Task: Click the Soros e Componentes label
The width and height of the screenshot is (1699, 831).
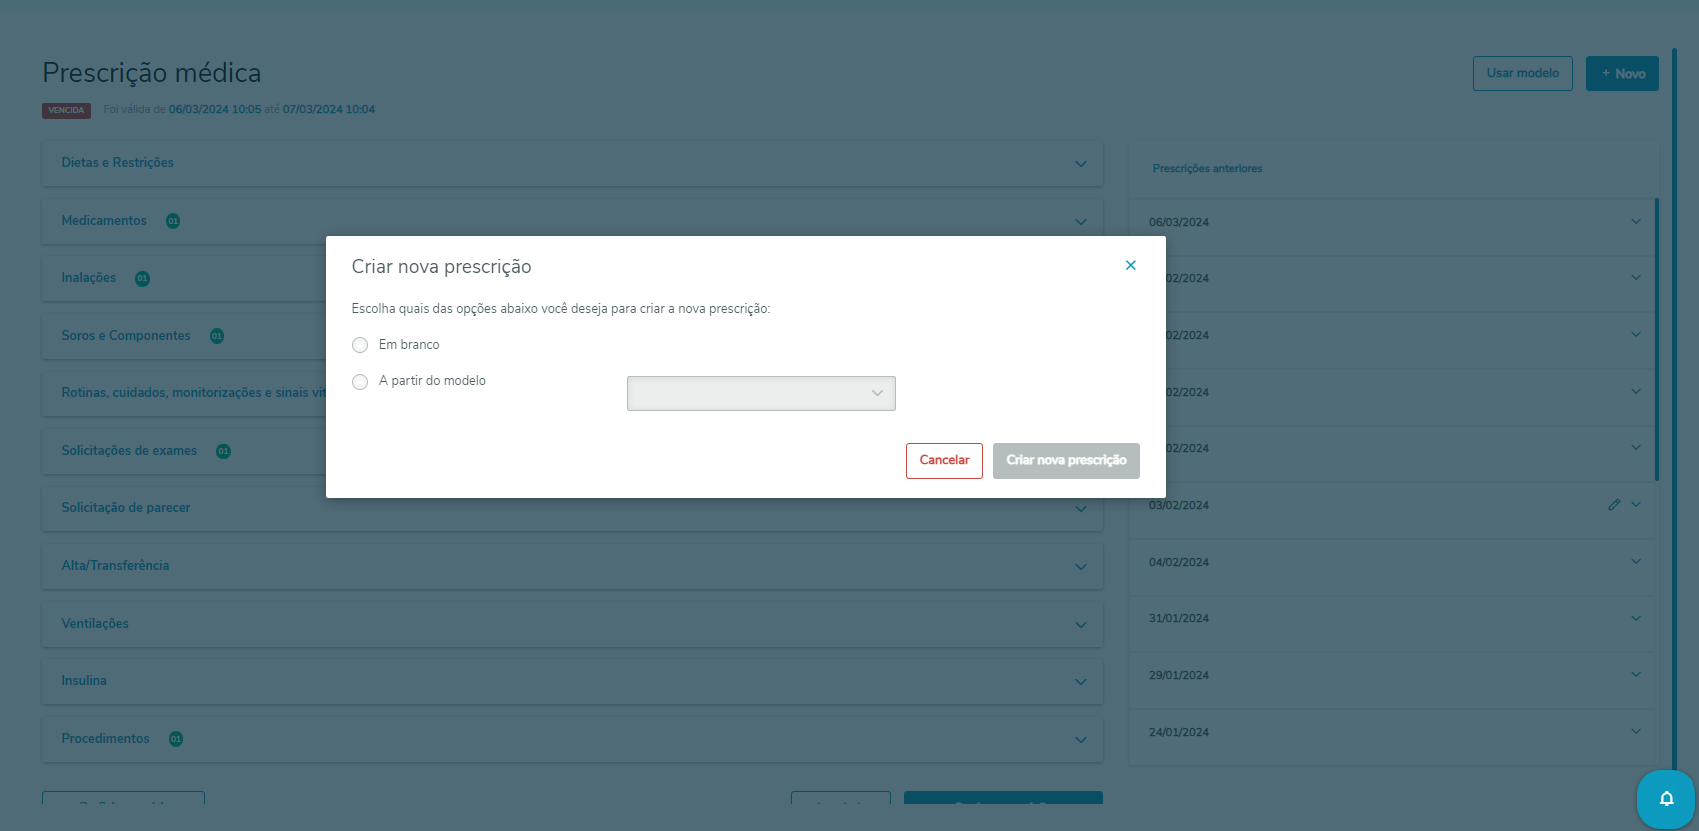Action: pos(126,336)
